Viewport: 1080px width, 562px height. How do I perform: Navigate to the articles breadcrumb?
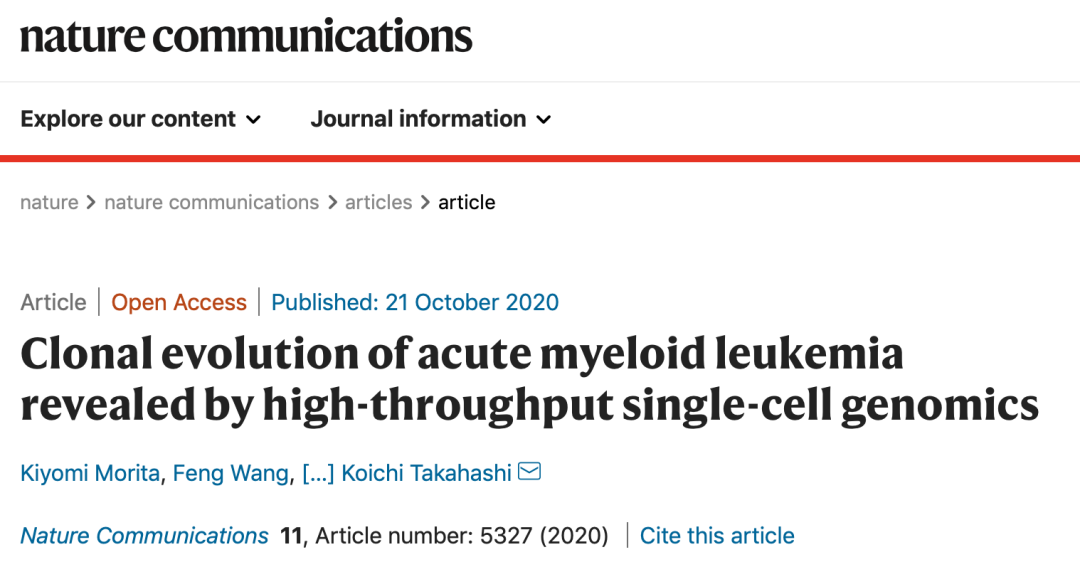point(380,202)
